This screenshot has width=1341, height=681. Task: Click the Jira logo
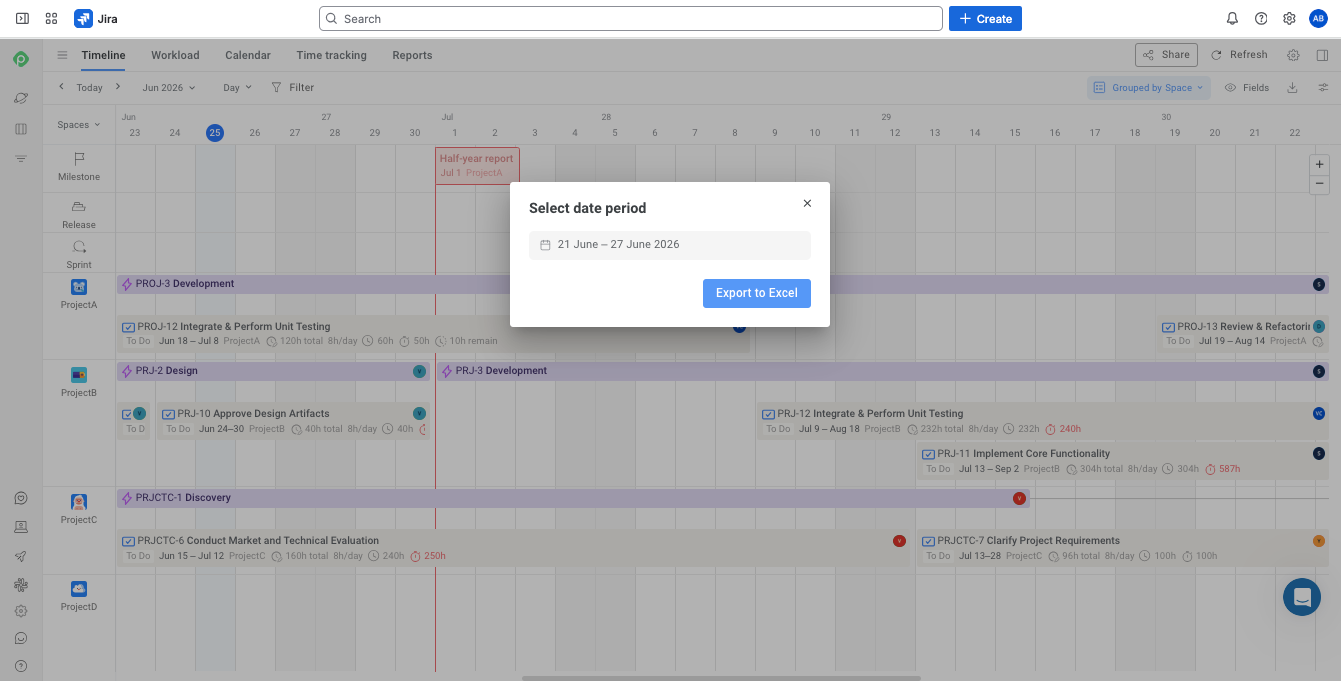tap(96, 18)
